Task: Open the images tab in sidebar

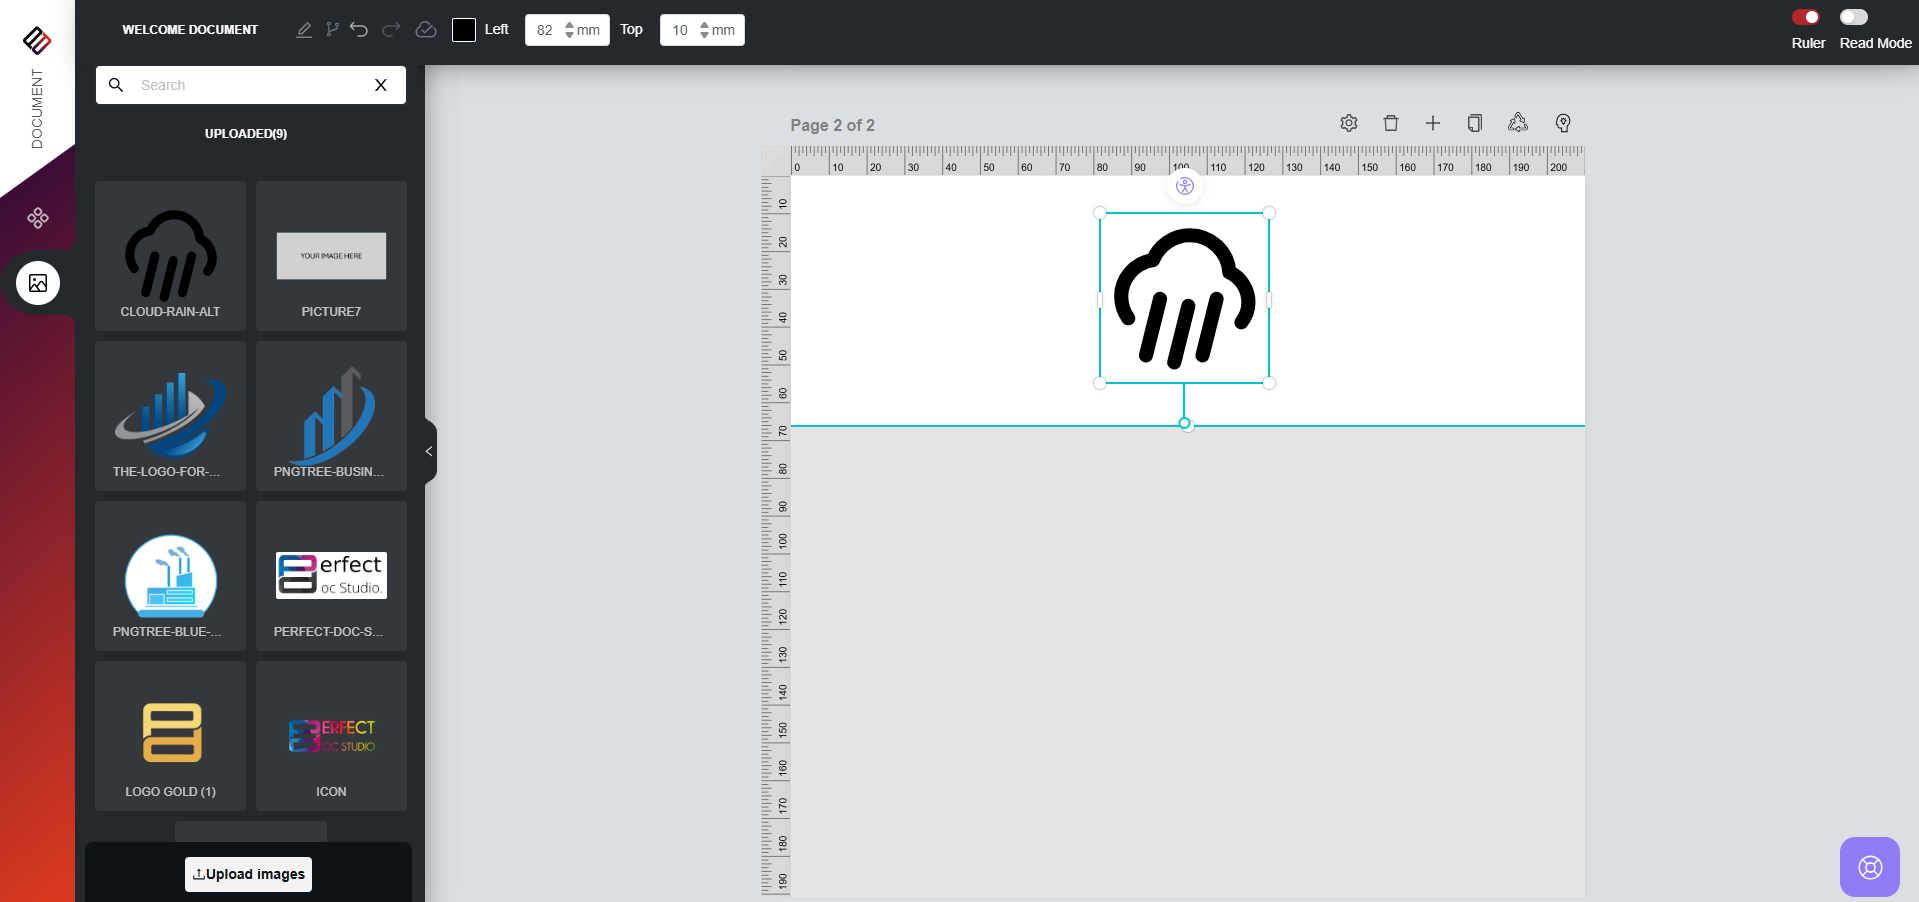Action: coord(38,283)
